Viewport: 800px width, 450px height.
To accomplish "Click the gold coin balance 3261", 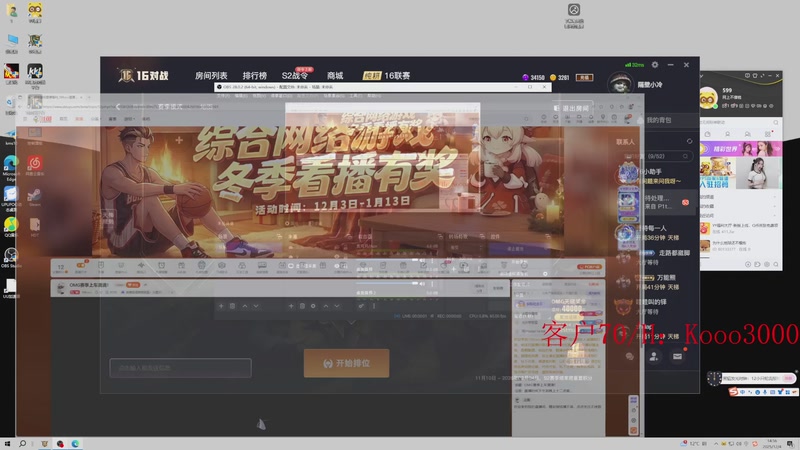I will coord(560,78).
